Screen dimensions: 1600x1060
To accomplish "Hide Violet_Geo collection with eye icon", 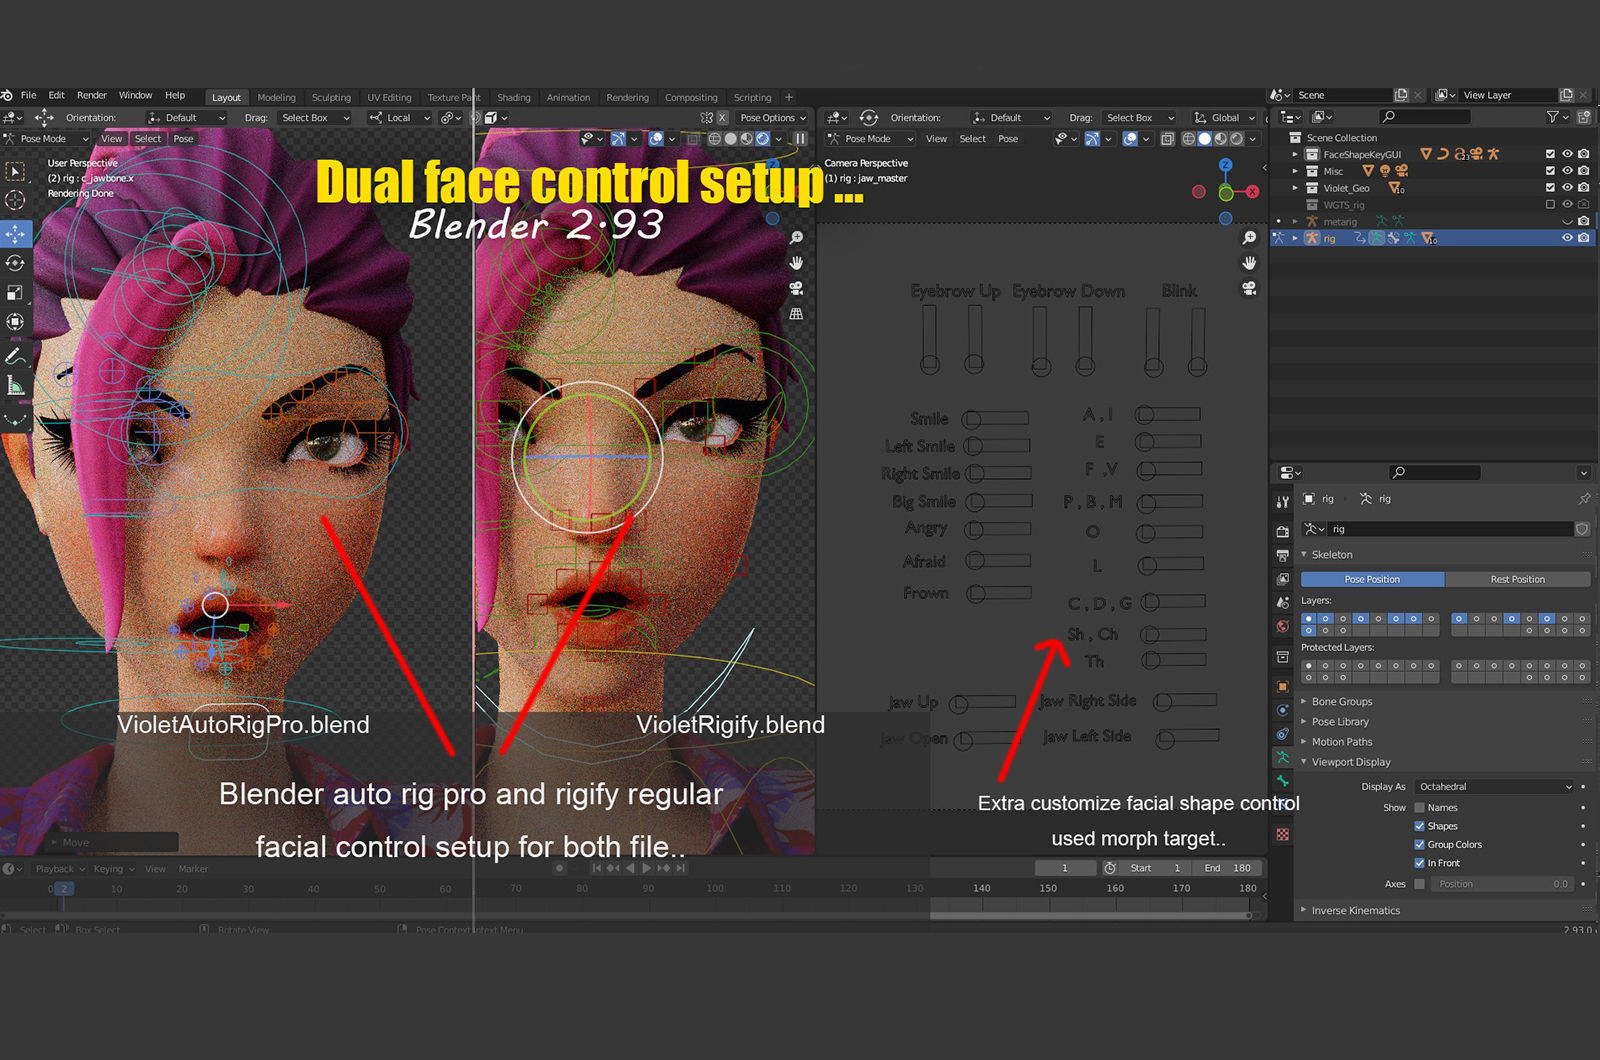I will point(1567,188).
